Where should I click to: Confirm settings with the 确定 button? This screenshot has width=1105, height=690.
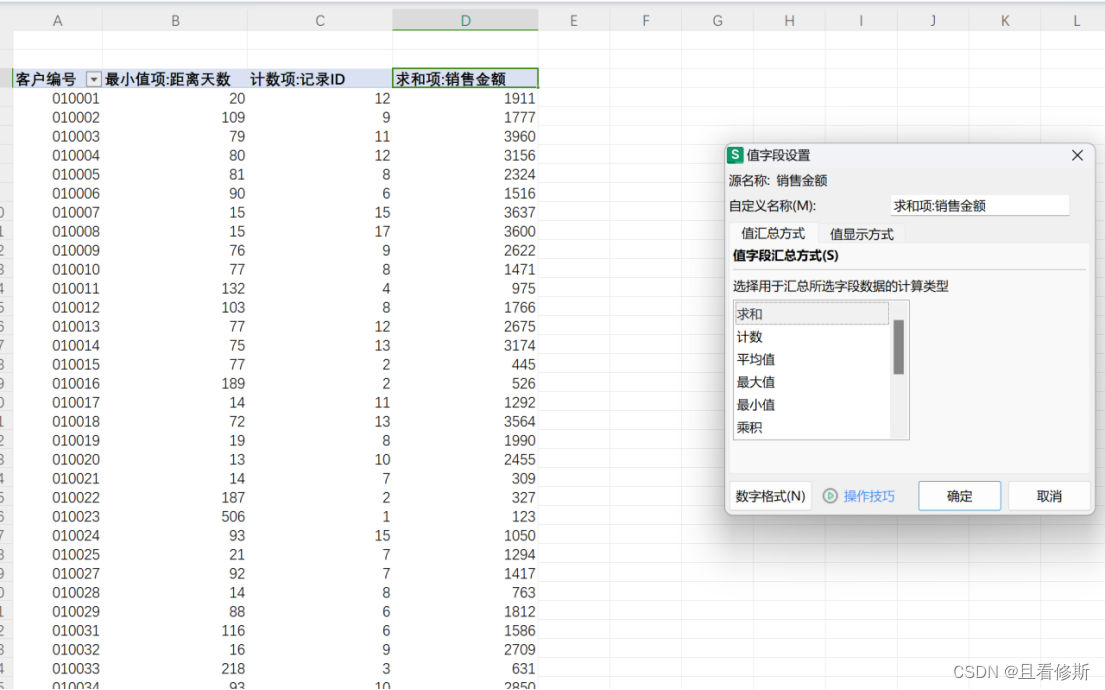point(959,495)
